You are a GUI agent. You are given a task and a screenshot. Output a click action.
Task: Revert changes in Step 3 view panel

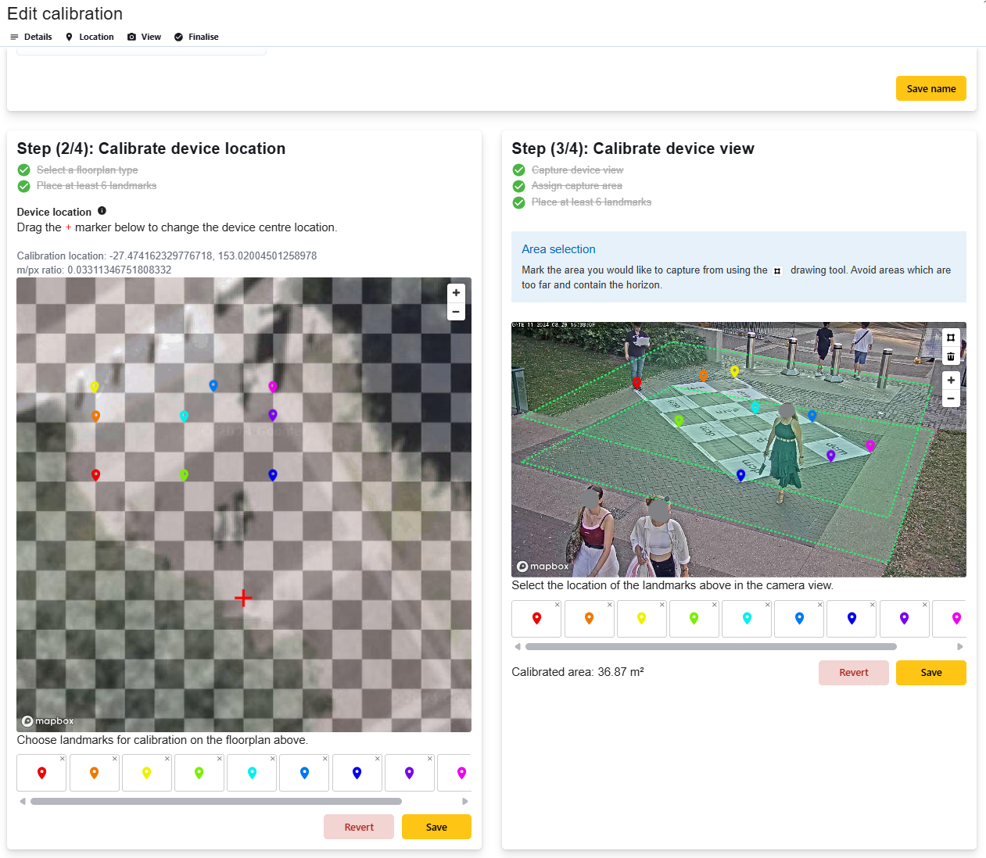tap(853, 672)
